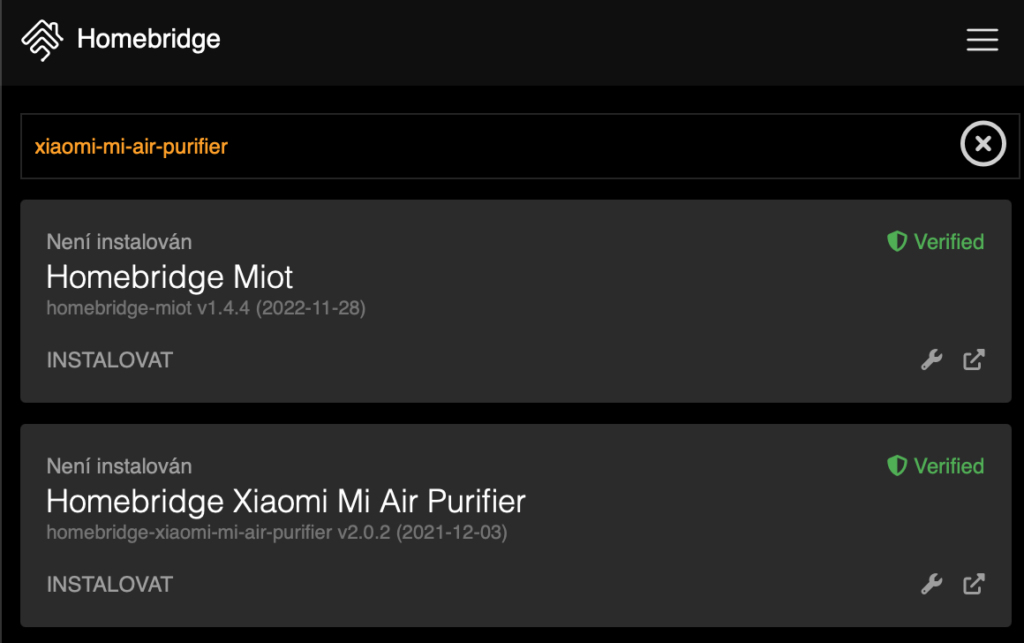Click the Homebridge logo icon
Viewport: 1024px width, 643px height.
42,40
